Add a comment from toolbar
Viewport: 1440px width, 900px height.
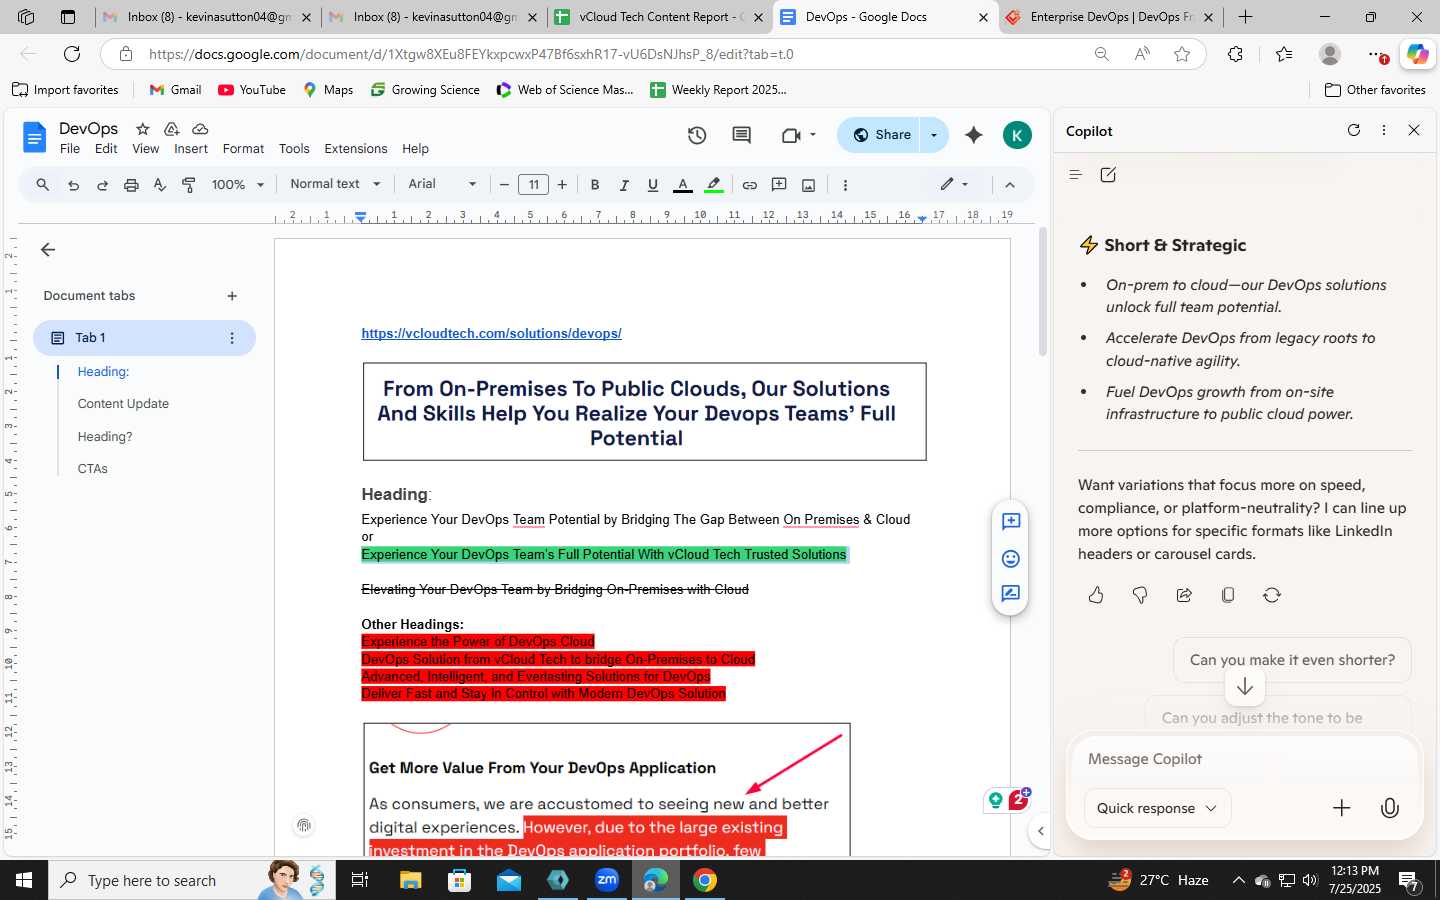pyautogui.click(x=779, y=185)
